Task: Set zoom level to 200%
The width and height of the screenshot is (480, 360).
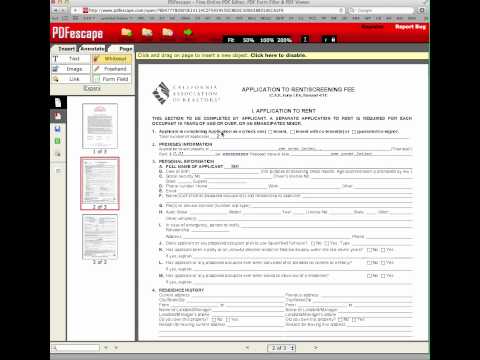Action: (284, 40)
